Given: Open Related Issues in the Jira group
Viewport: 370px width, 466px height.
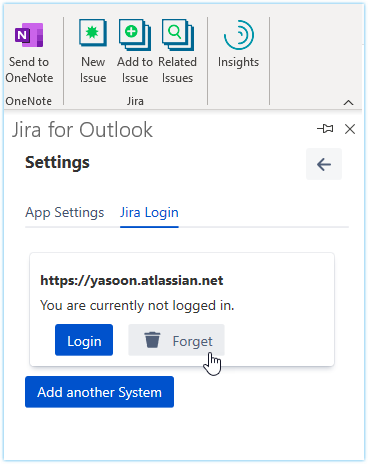Looking at the screenshot, I should (x=177, y=52).
